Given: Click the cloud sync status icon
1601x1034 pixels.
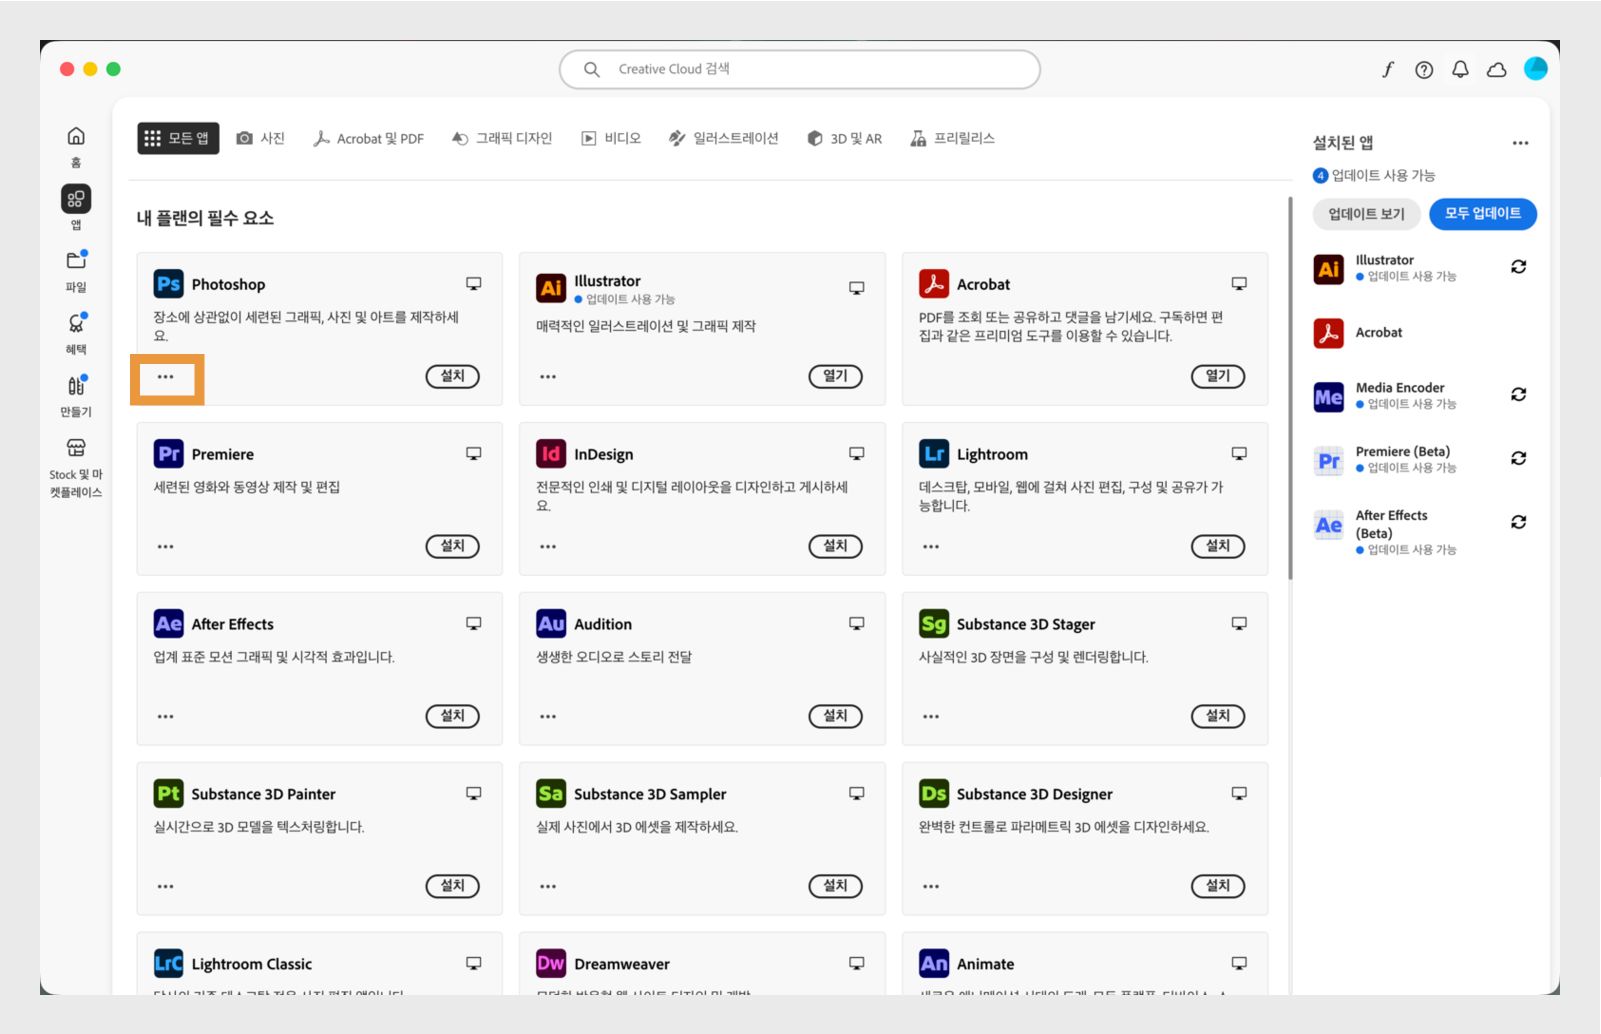Looking at the screenshot, I should 1497,69.
